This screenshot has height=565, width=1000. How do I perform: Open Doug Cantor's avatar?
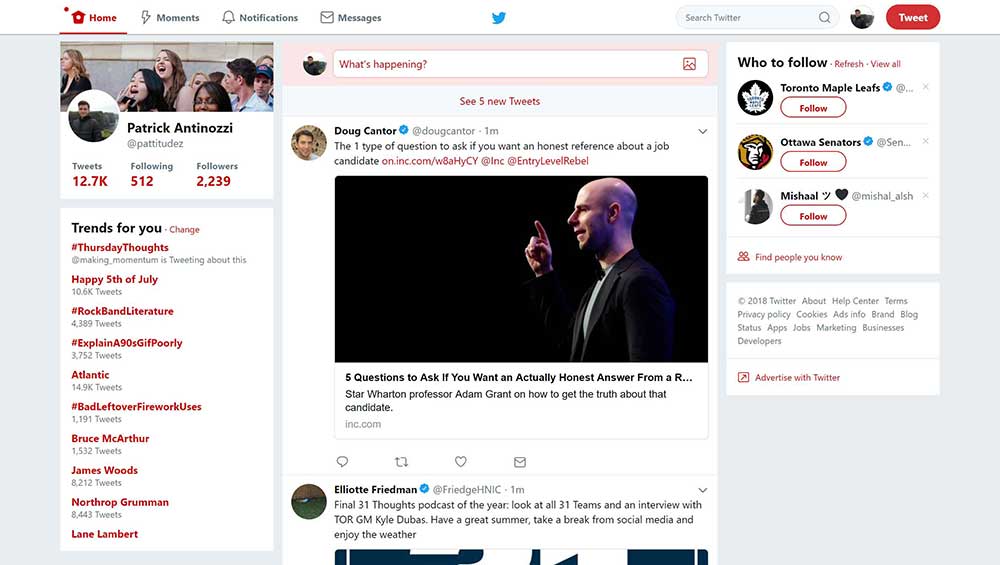pos(309,142)
